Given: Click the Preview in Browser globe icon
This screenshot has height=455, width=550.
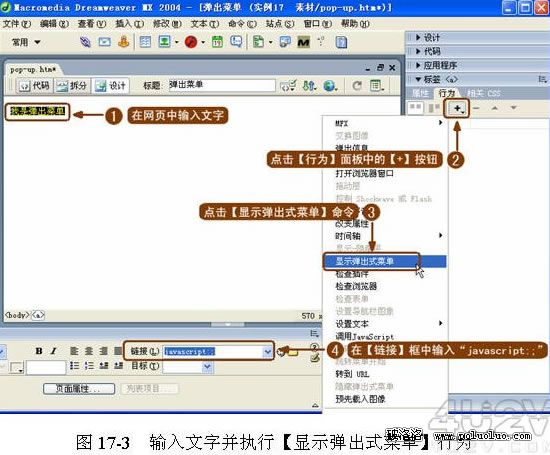Looking at the screenshot, I should tap(330, 85).
